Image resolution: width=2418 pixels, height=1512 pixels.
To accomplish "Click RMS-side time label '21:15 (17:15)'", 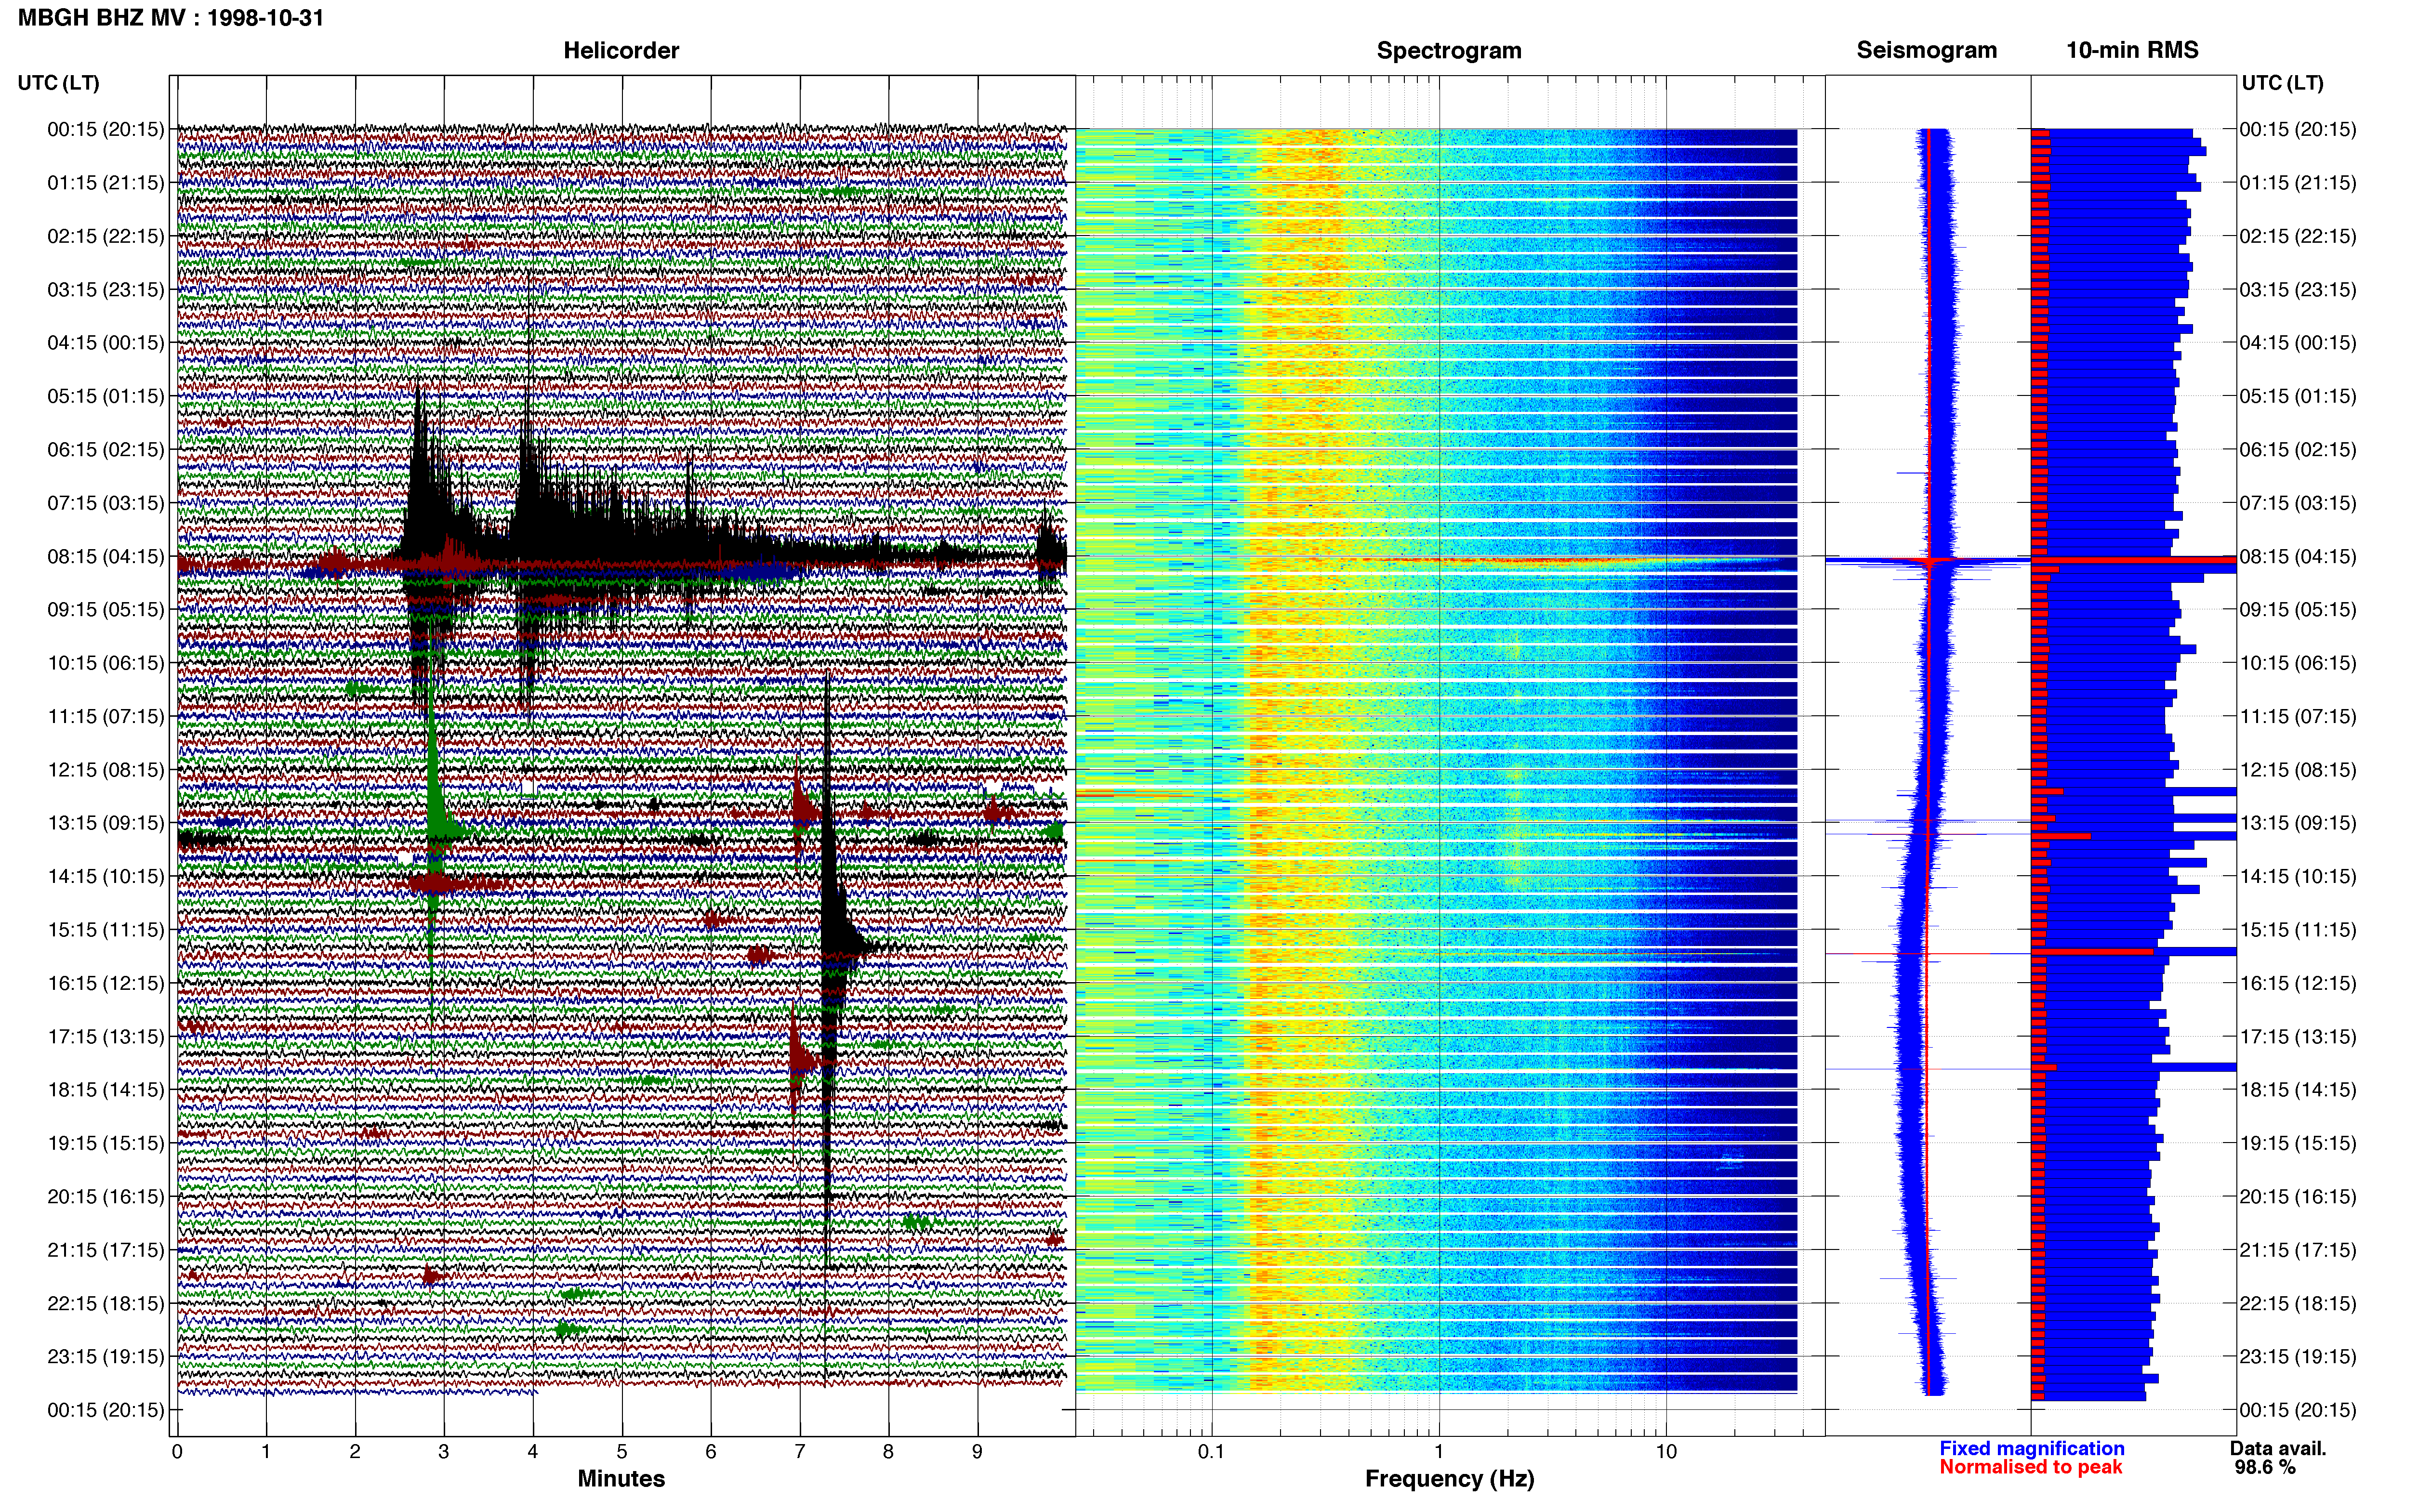I will [x=2298, y=1250].
